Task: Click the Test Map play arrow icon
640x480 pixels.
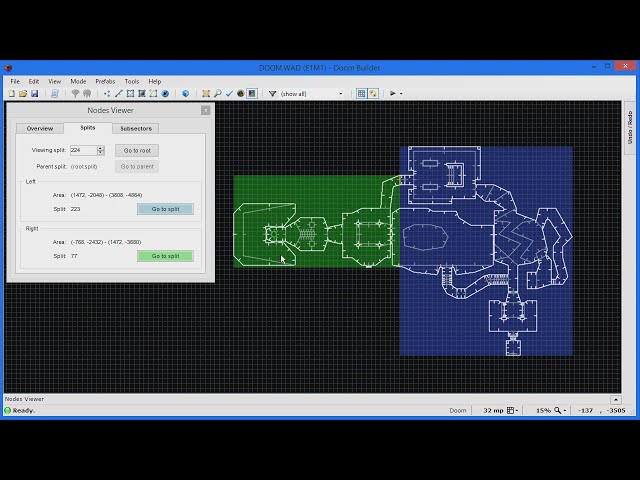Action: [393, 93]
